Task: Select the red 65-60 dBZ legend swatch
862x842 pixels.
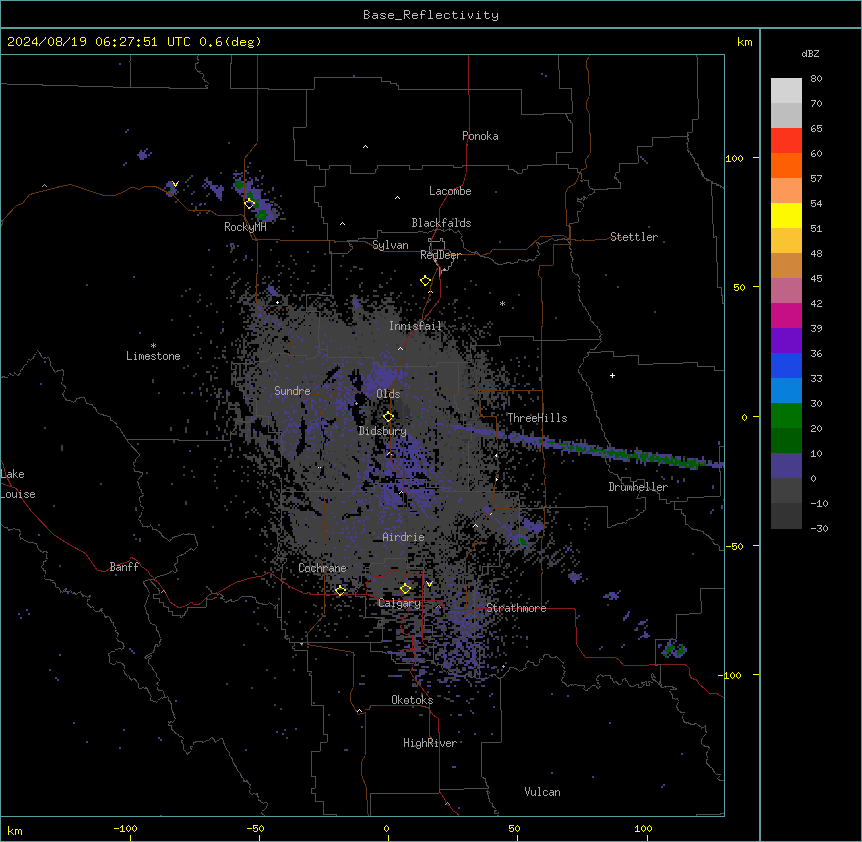Action: click(786, 141)
